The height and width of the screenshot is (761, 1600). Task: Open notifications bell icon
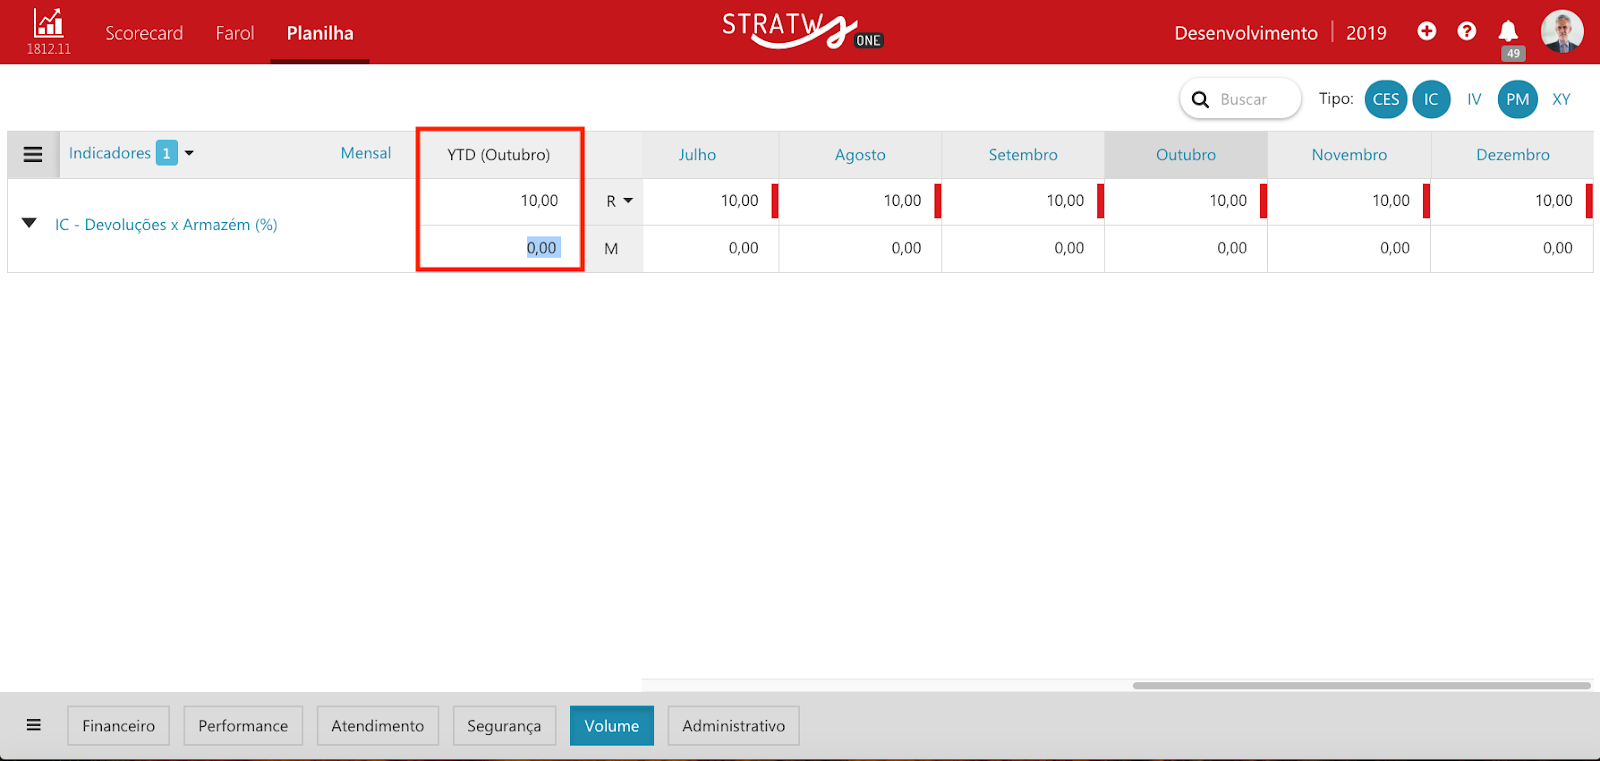1508,32
